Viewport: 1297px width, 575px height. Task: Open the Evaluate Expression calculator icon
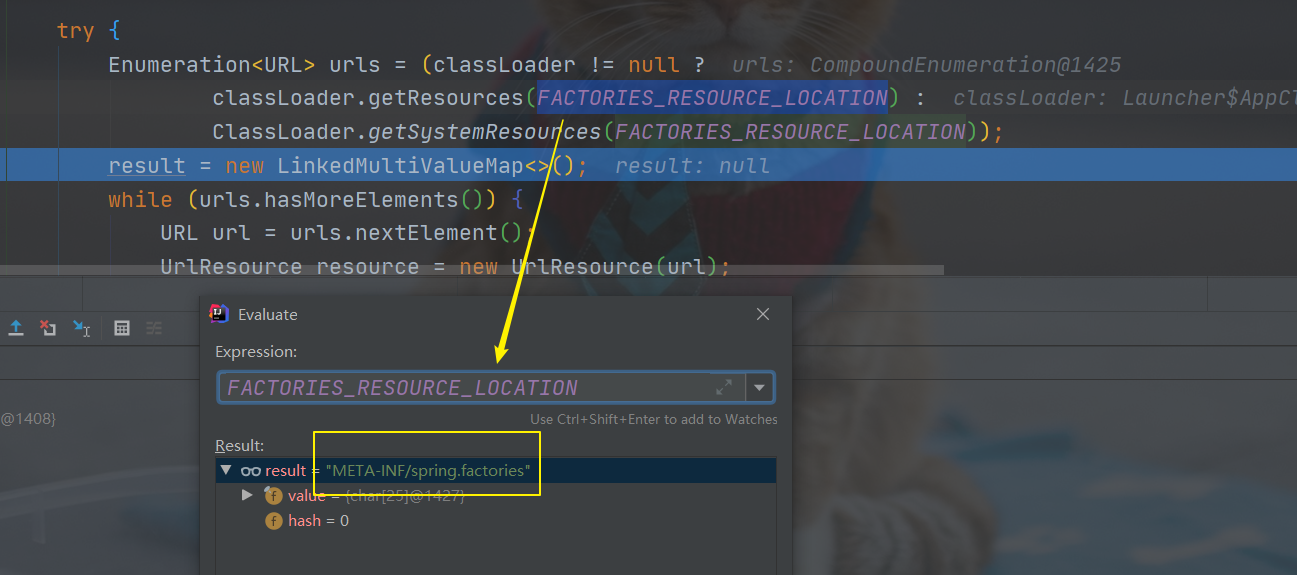tap(122, 327)
